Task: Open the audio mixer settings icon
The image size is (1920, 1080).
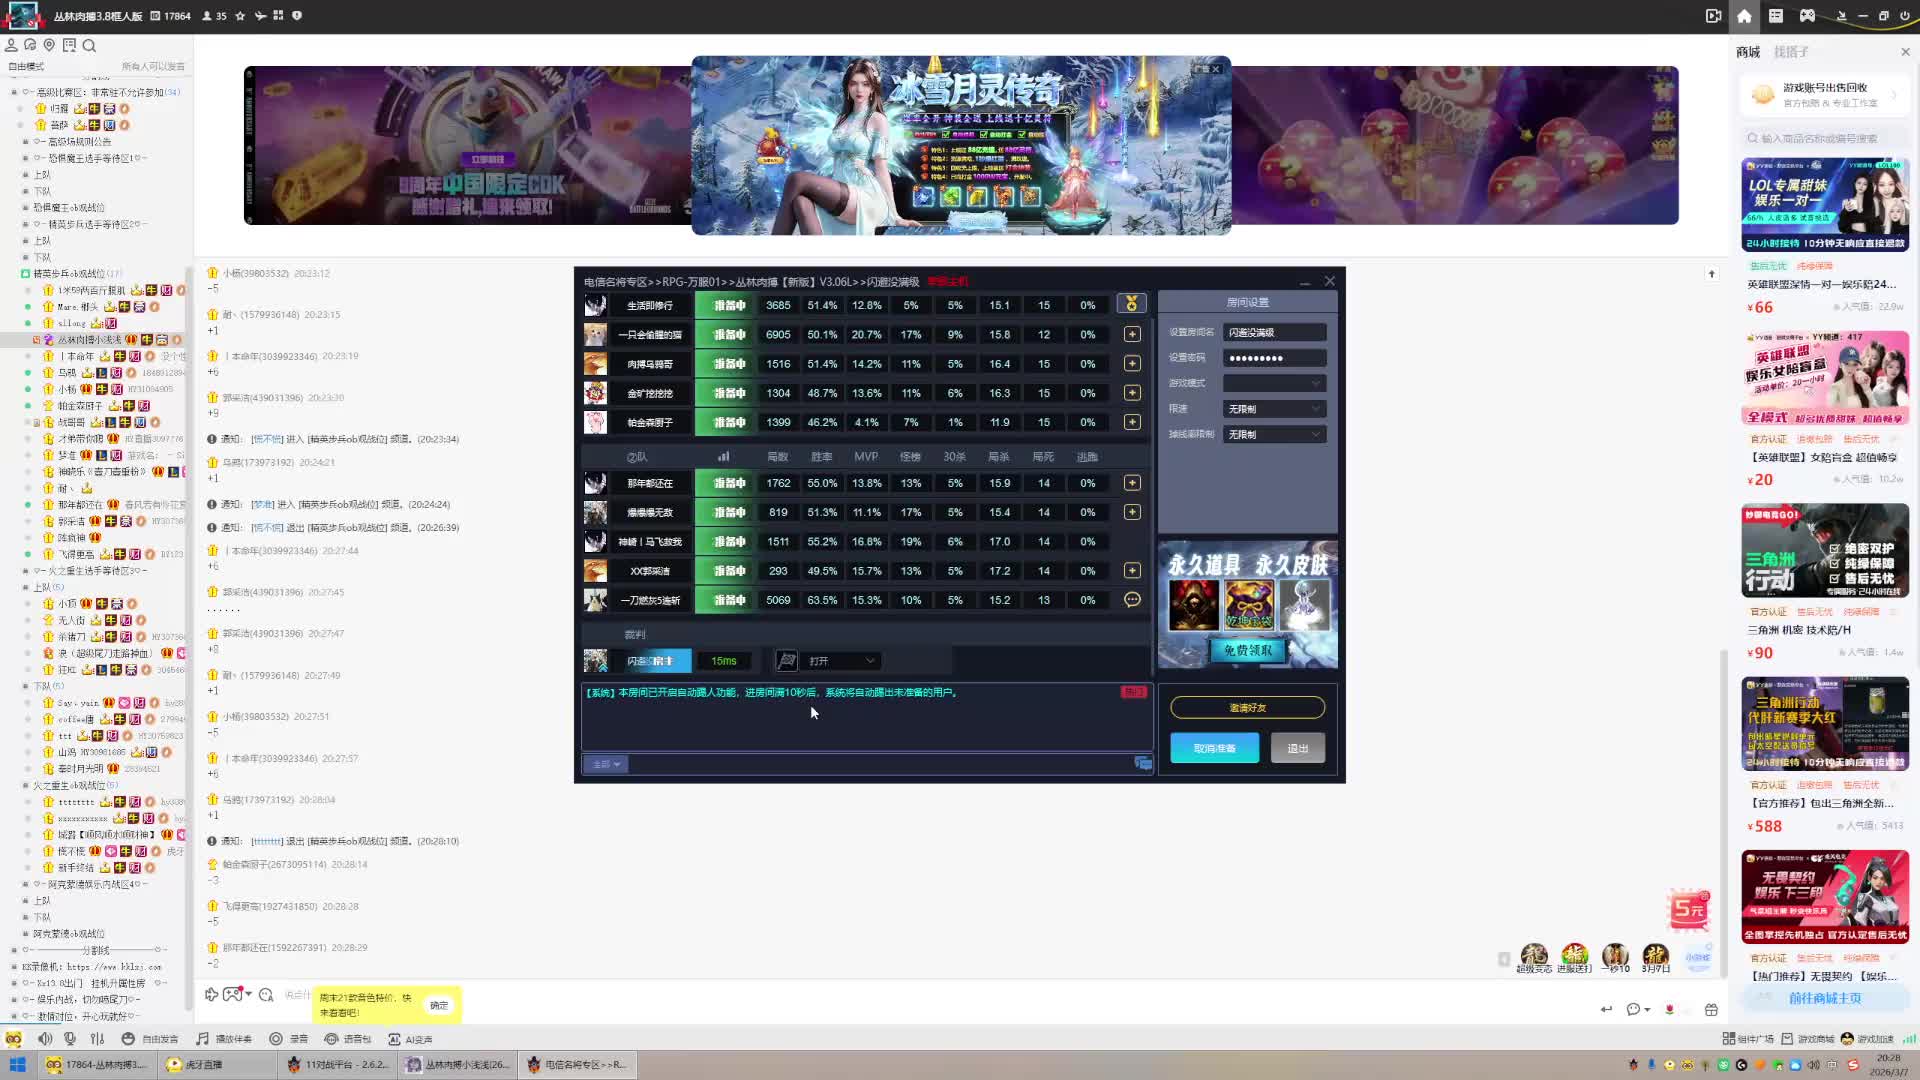Action: click(97, 1039)
